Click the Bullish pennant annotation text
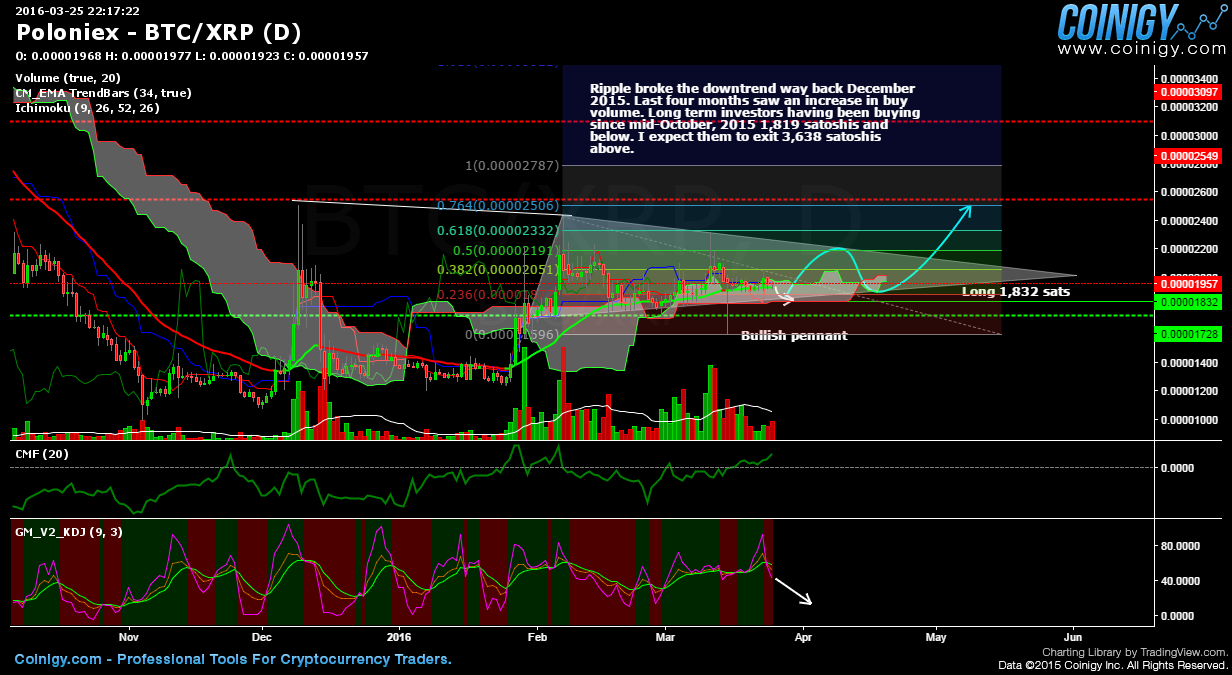The image size is (1232, 675). (x=794, y=336)
